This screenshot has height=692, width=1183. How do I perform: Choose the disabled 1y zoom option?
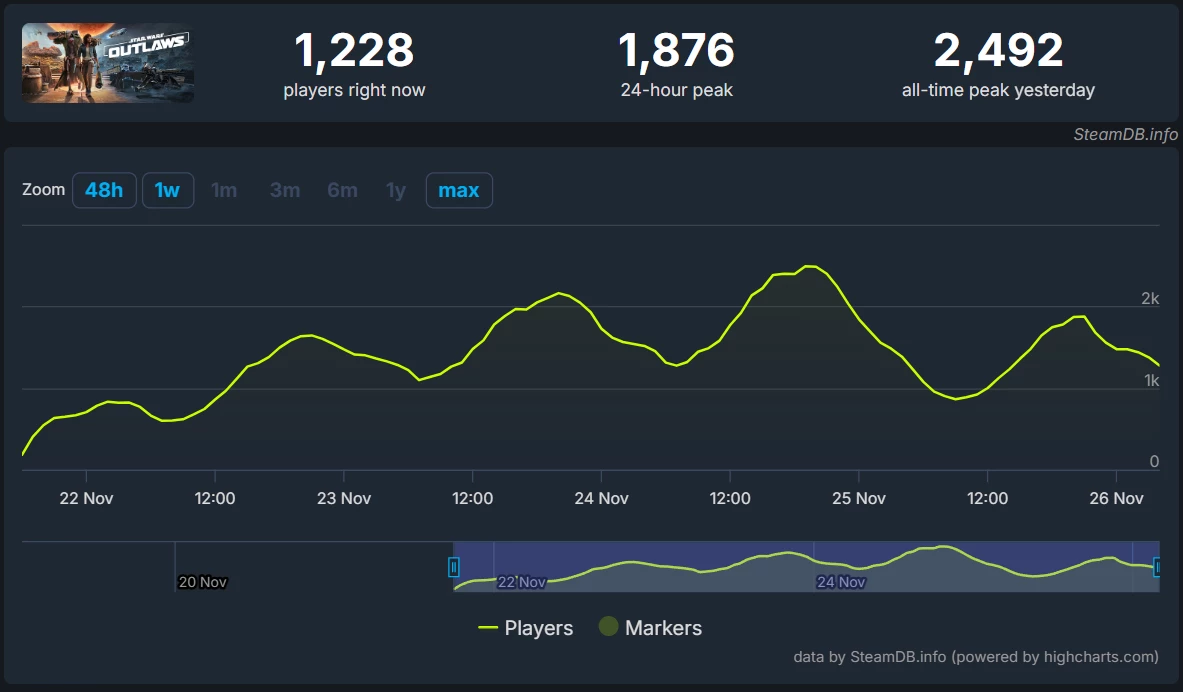[x=396, y=190]
